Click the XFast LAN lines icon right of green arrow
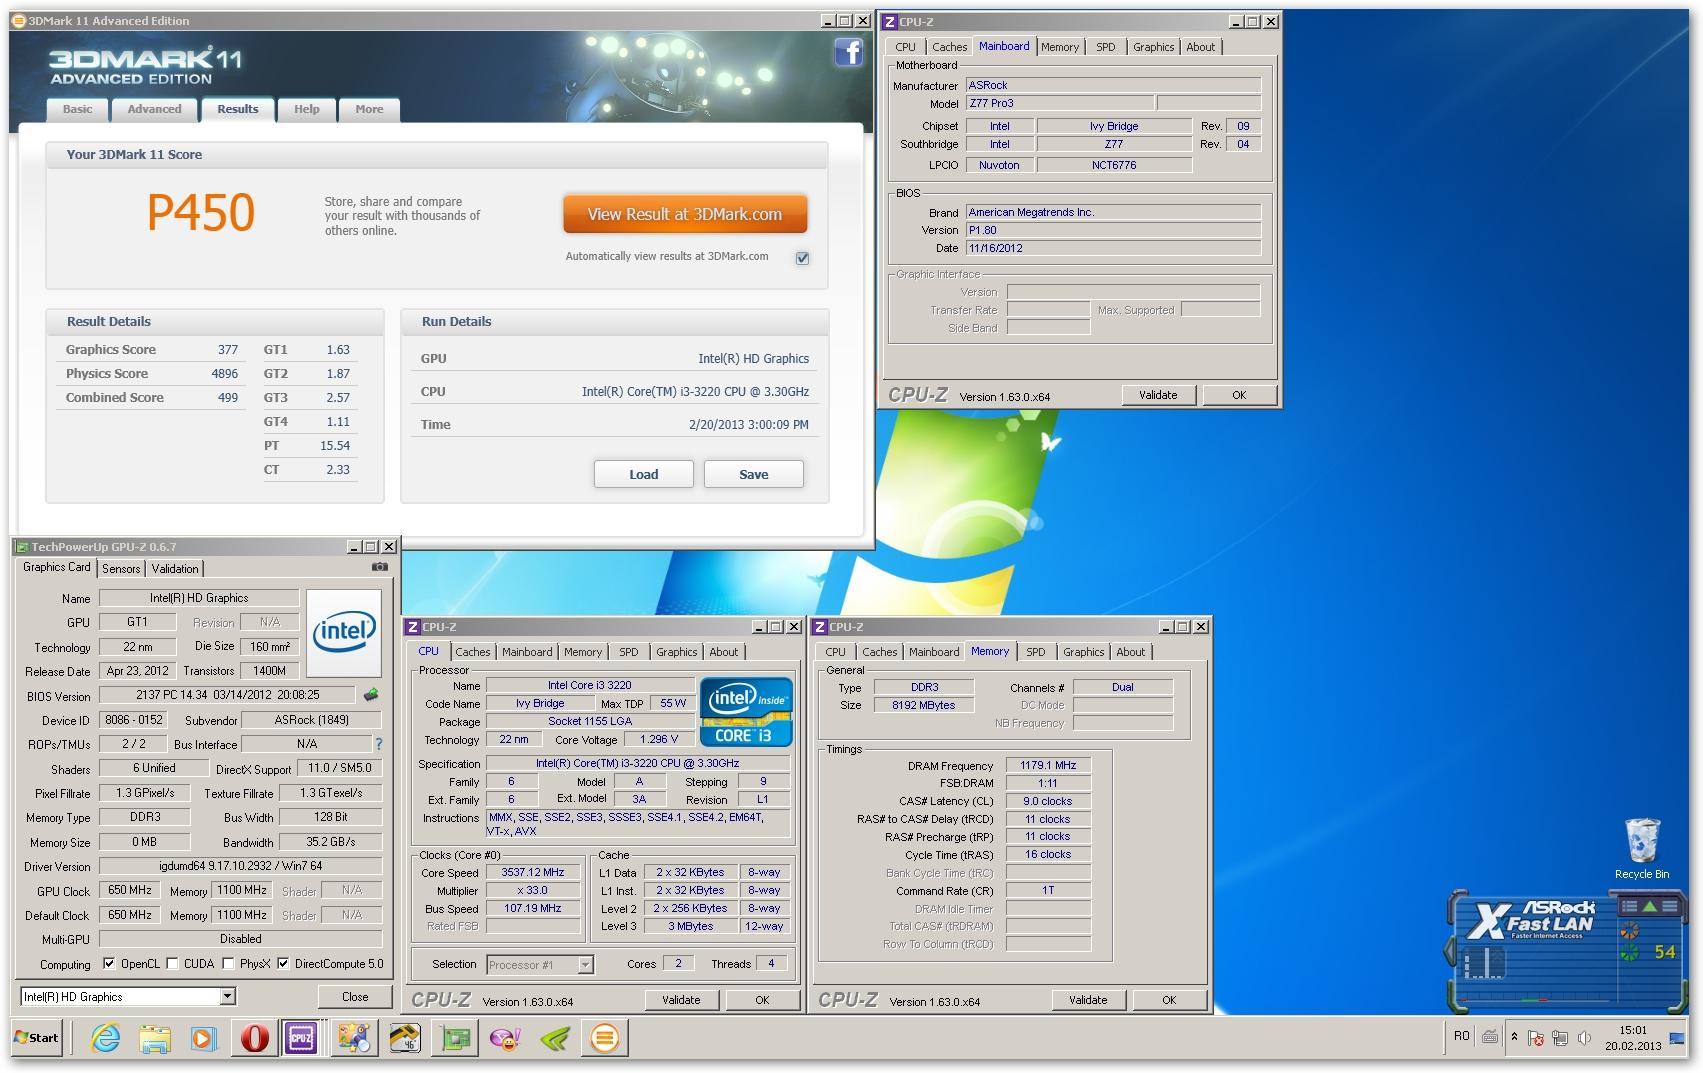Image resolution: width=1703 pixels, height=1073 pixels. (1669, 906)
